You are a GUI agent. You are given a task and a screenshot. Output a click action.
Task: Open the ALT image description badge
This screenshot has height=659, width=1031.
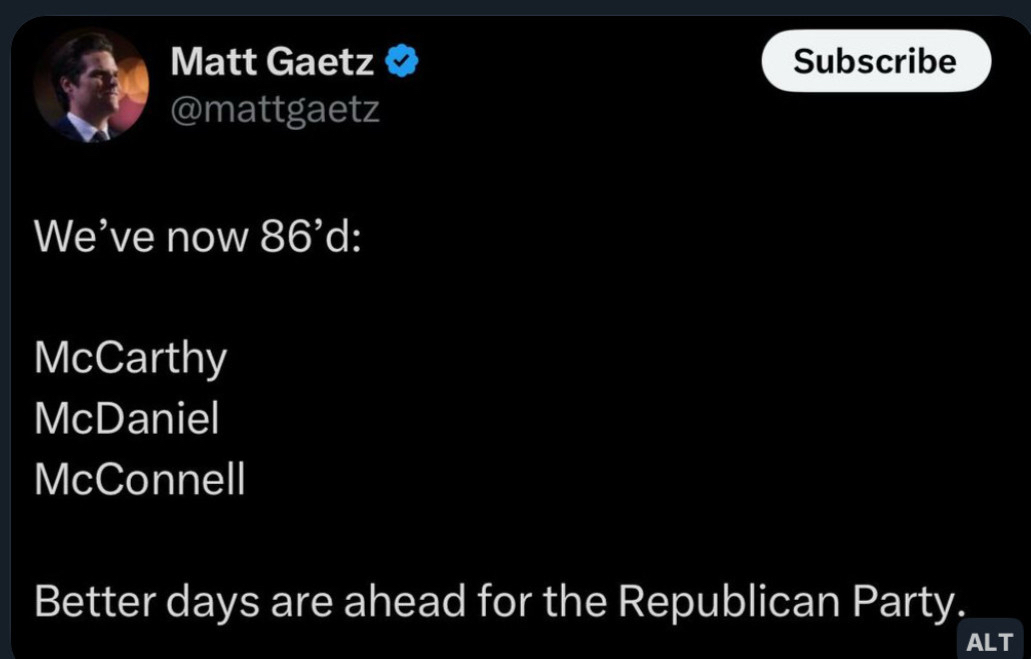(989, 641)
